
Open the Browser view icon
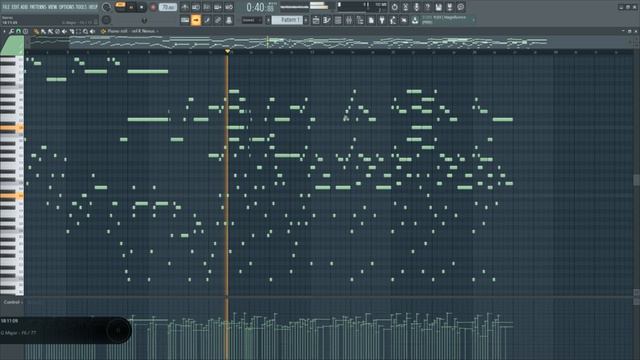click(x=360, y=20)
